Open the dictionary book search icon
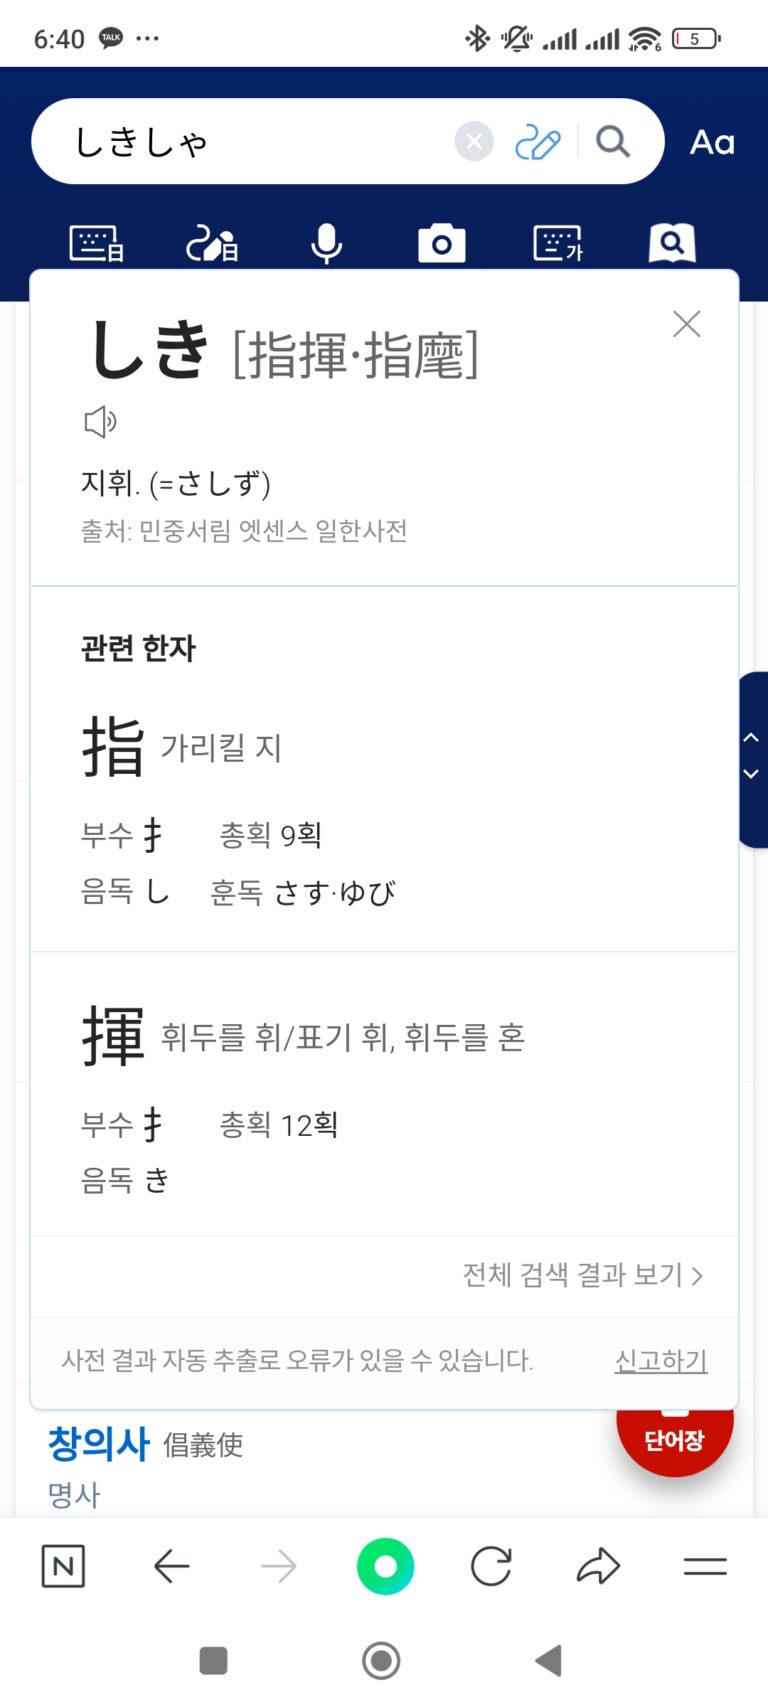The image size is (768, 1707). pyautogui.click(x=672, y=243)
